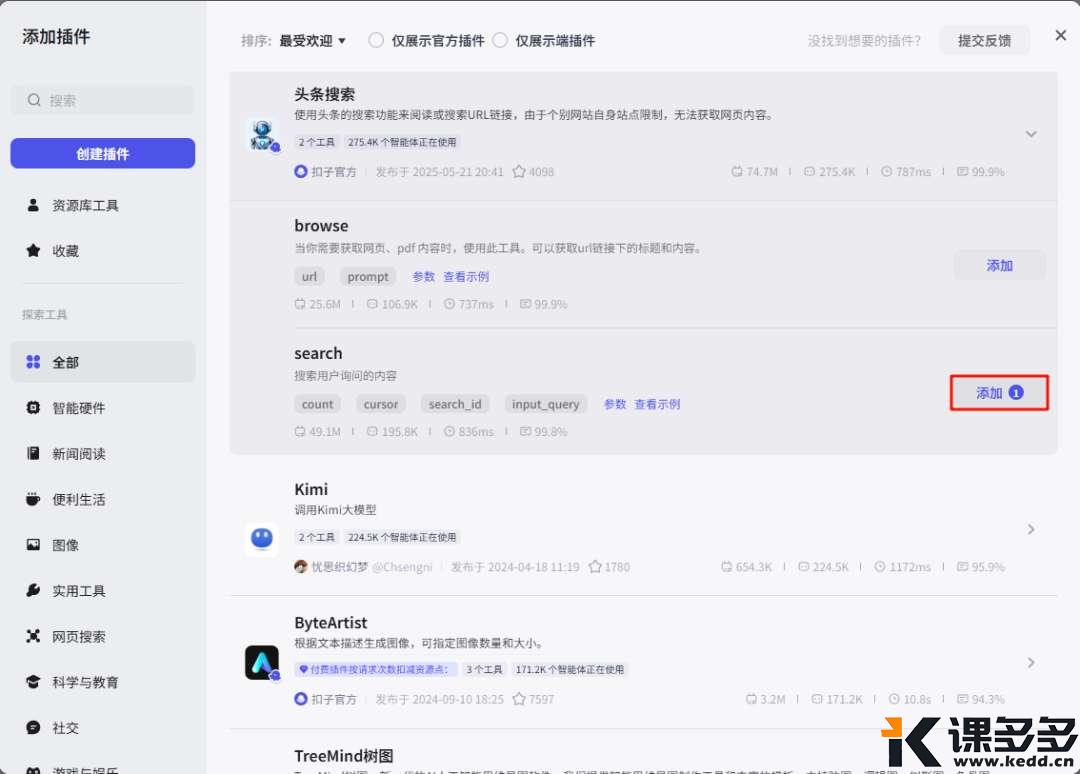Click the 智能硬件 chip icon
The height and width of the screenshot is (774, 1080).
(33, 408)
